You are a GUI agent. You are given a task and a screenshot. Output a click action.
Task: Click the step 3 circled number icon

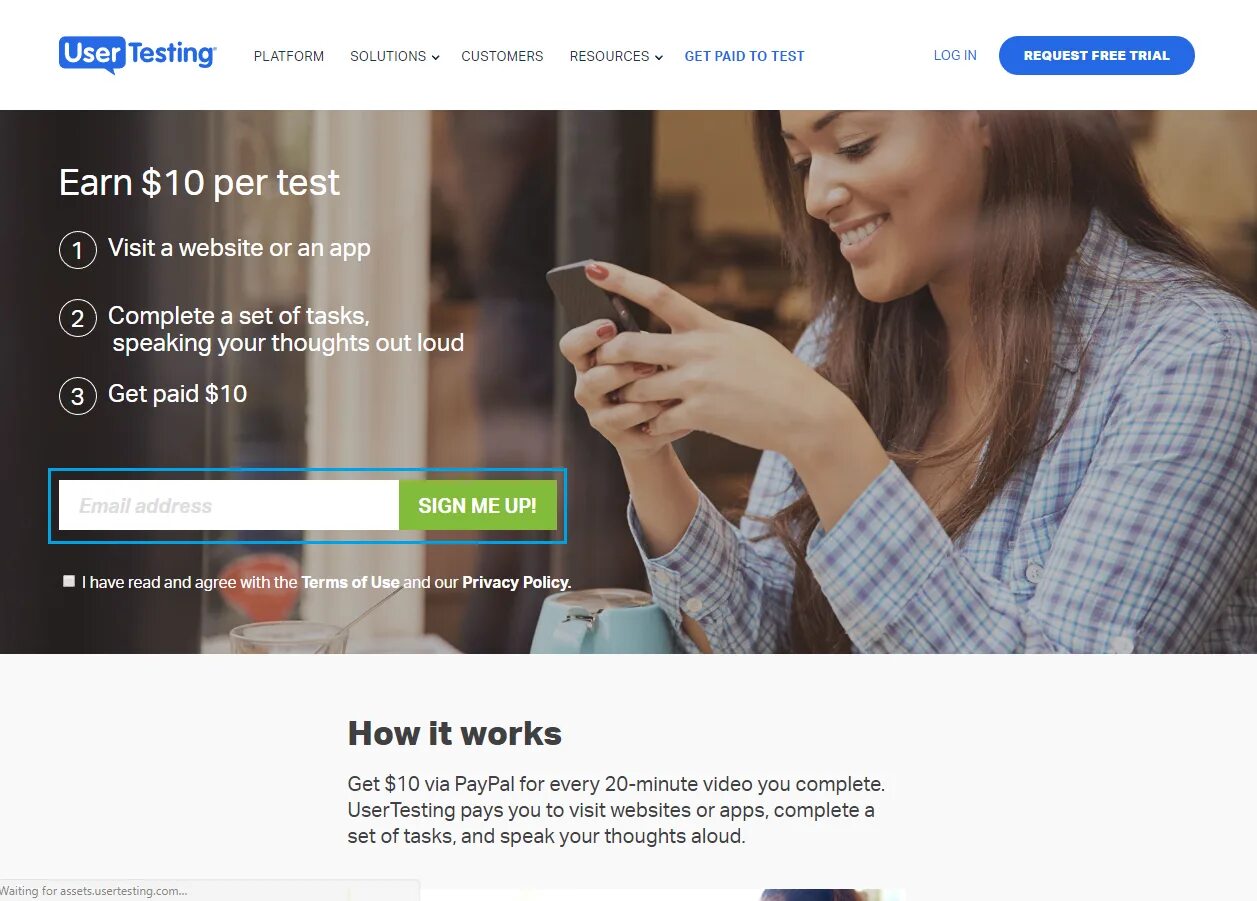click(x=78, y=396)
